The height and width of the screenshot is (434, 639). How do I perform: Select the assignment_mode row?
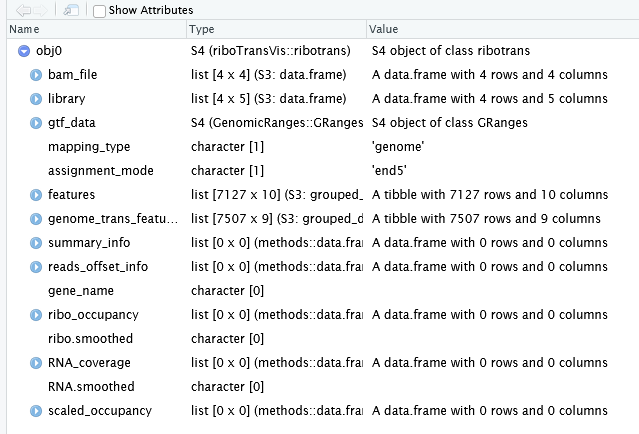323,171
